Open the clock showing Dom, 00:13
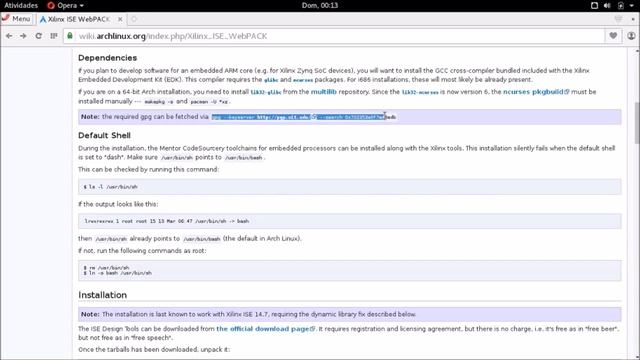The width and height of the screenshot is (640, 360). pos(320,5)
